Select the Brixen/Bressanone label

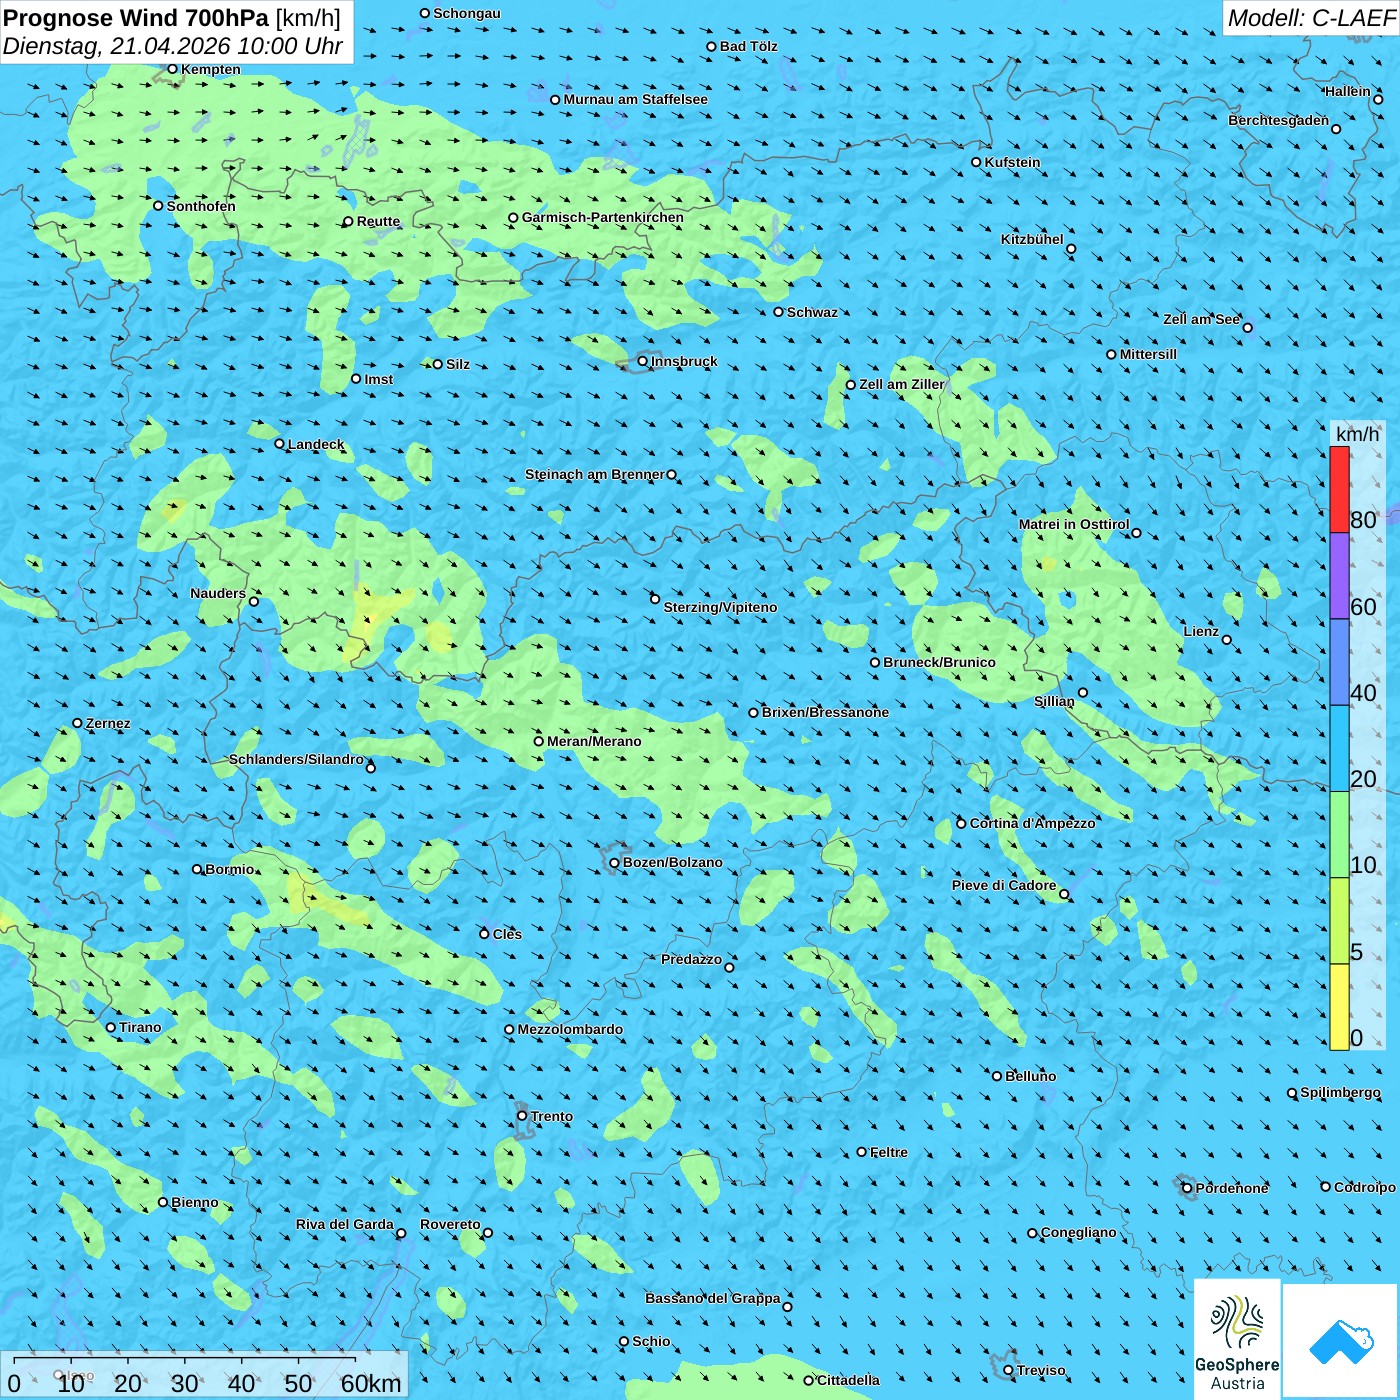click(x=825, y=712)
